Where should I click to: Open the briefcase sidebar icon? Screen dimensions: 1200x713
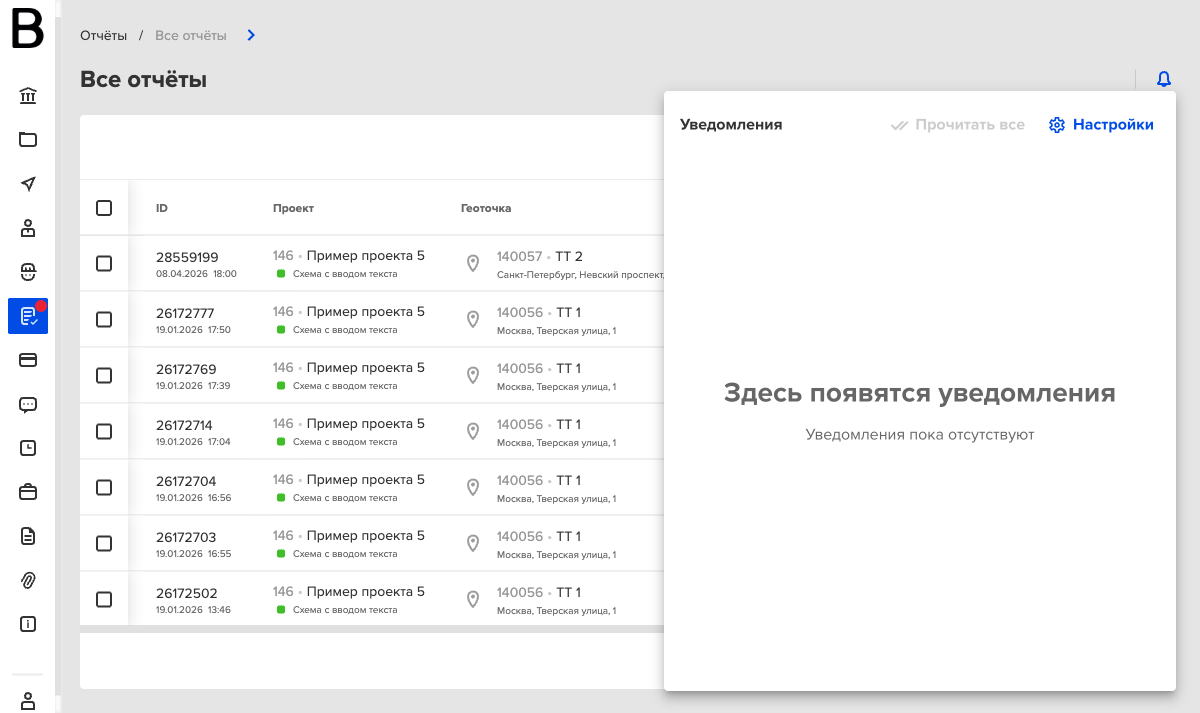pos(28,492)
